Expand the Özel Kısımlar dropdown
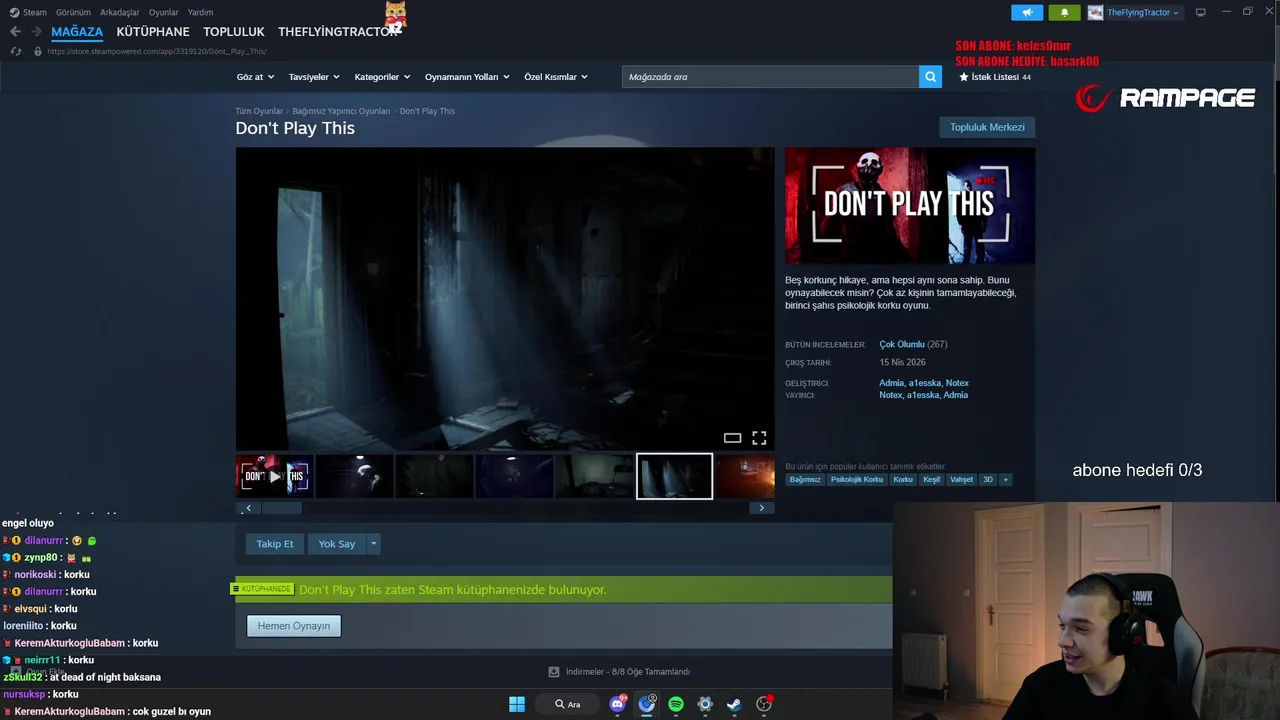The width and height of the screenshot is (1280, 720). pos(556,77)
